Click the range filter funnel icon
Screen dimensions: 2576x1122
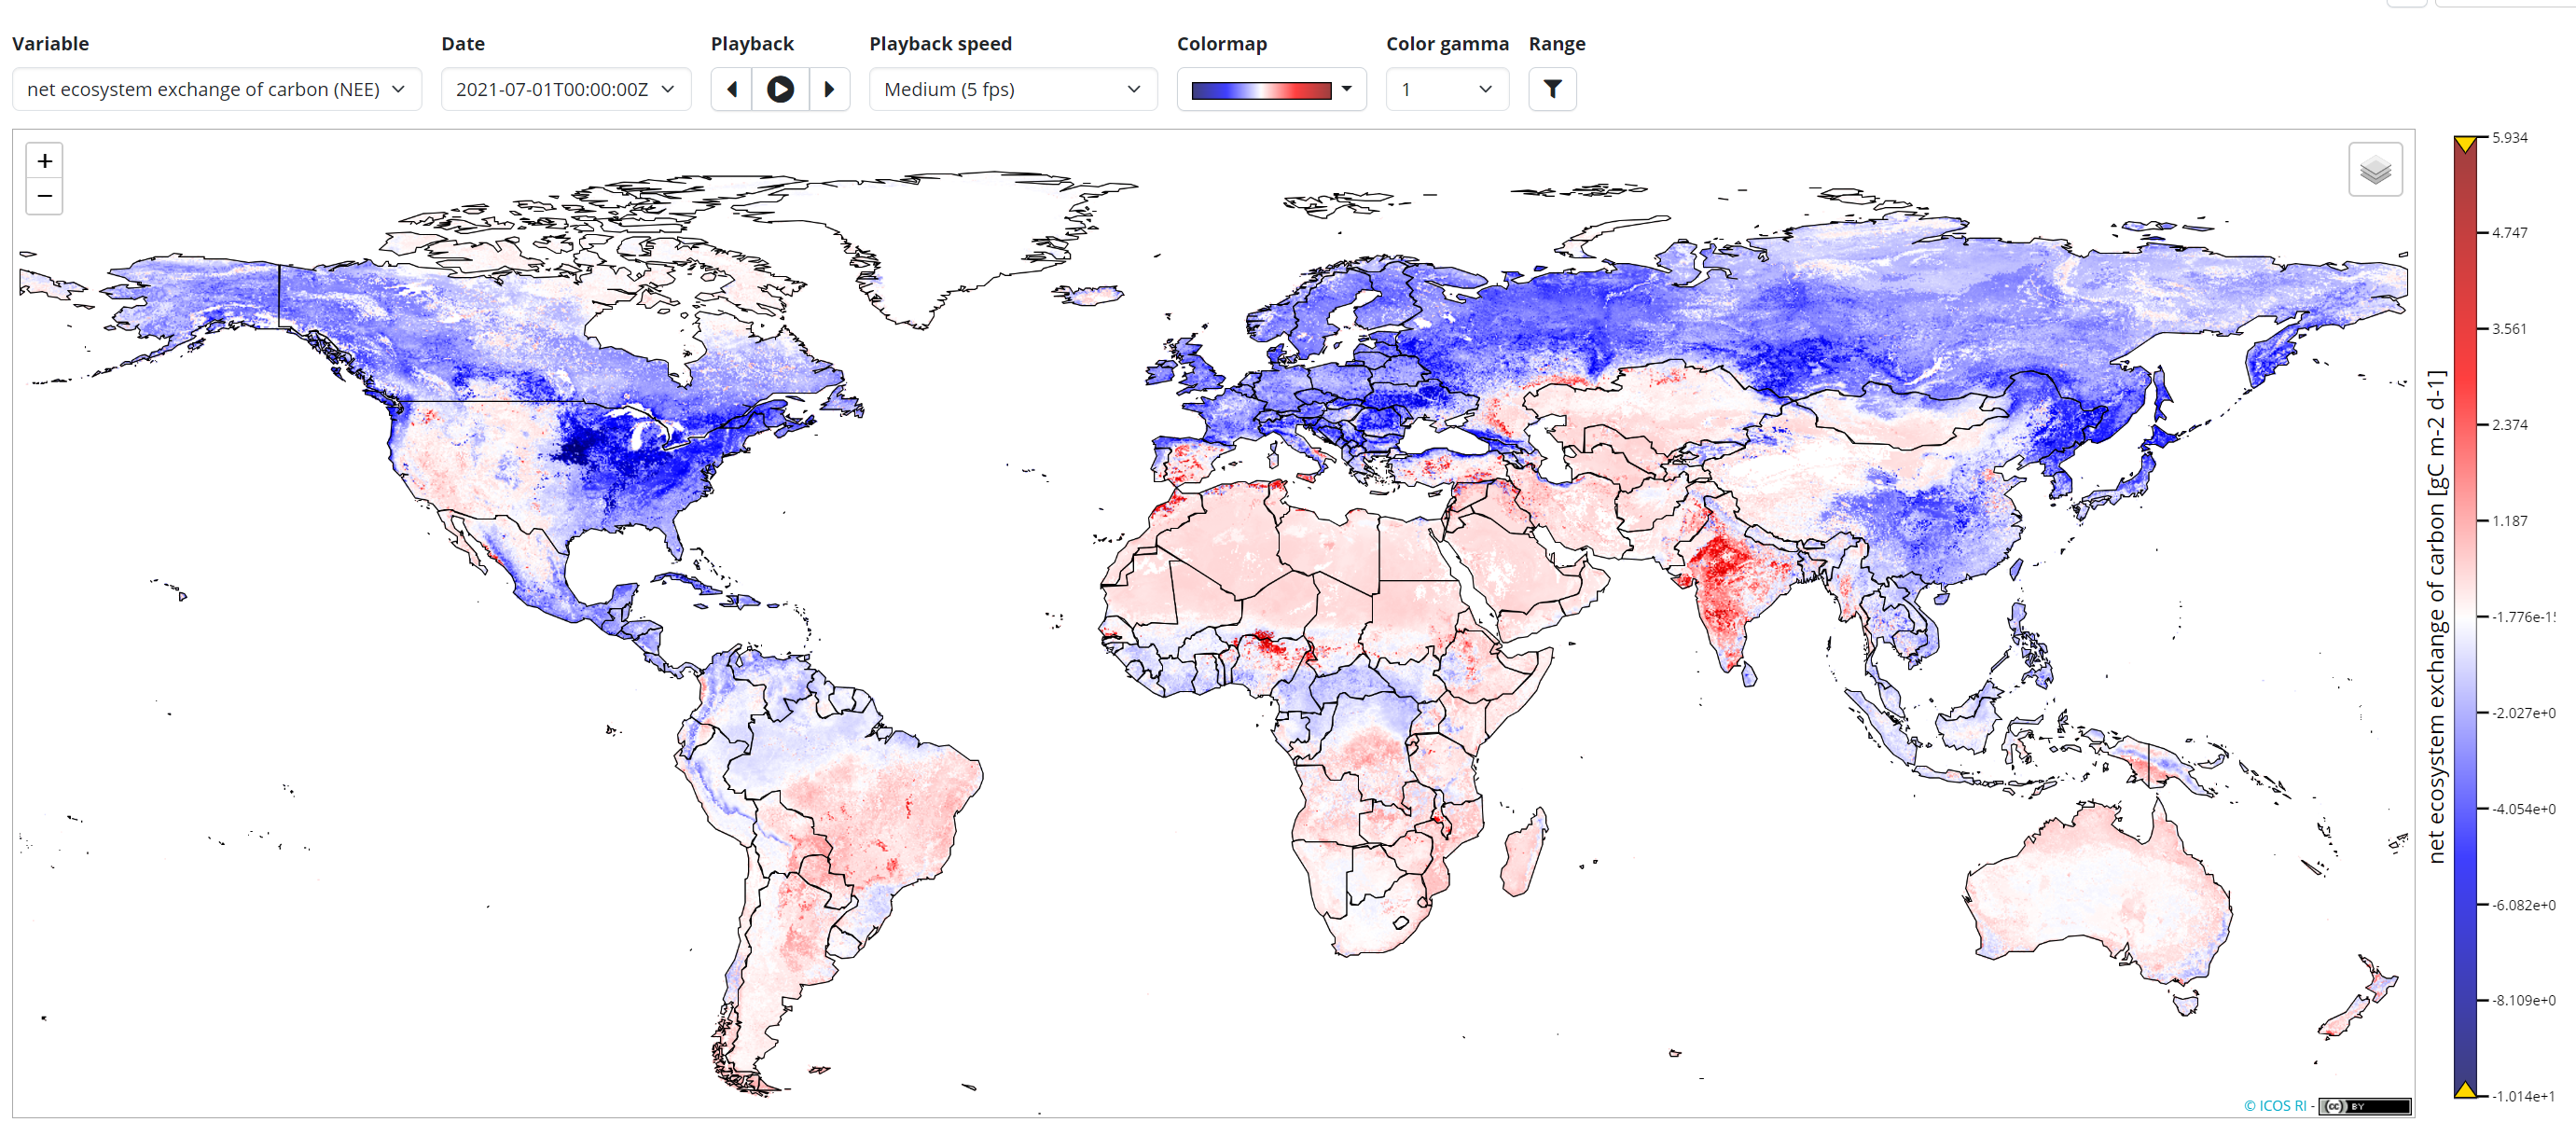(x=1551, y=89)
